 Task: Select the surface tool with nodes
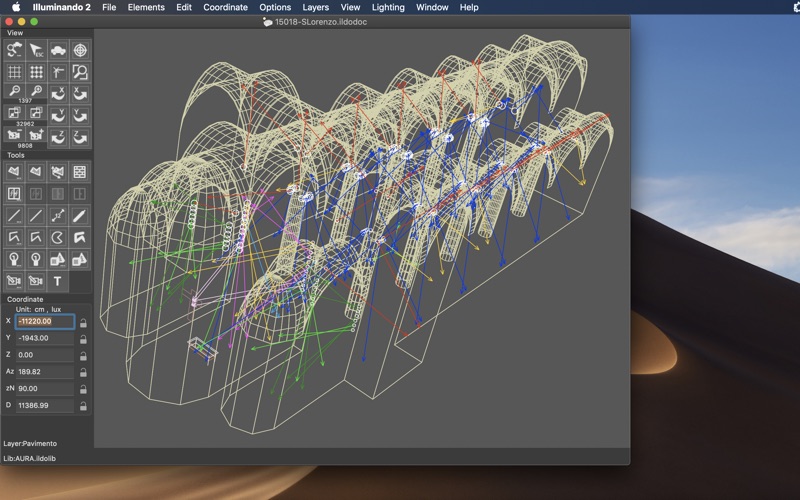pos(58,172)
